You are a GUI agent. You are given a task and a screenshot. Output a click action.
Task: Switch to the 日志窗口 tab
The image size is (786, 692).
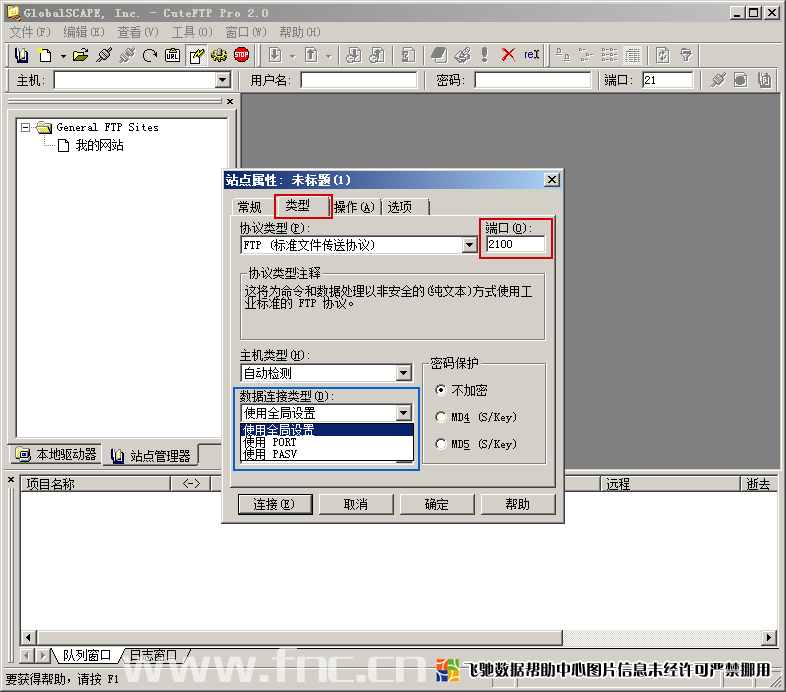pos(153,655)
